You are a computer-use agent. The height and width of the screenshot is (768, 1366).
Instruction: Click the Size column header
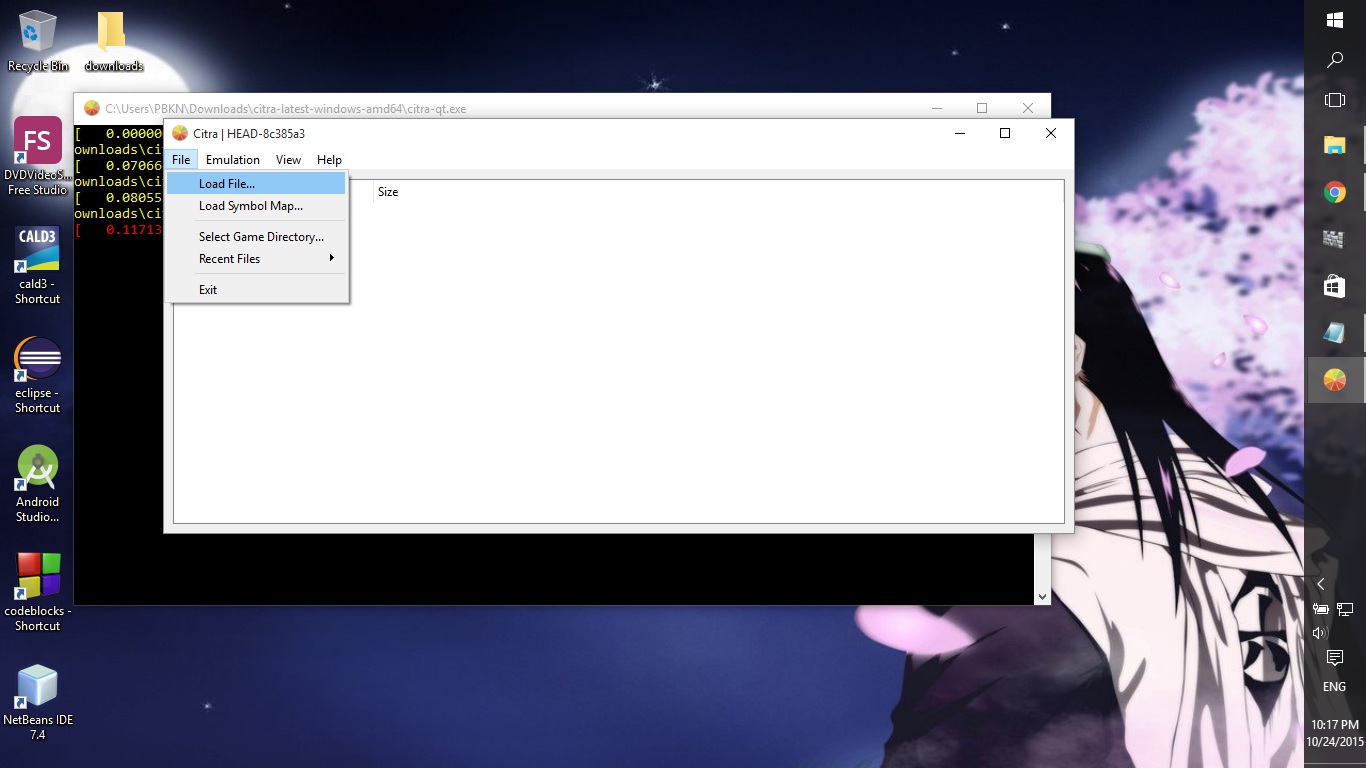(388, 192)
